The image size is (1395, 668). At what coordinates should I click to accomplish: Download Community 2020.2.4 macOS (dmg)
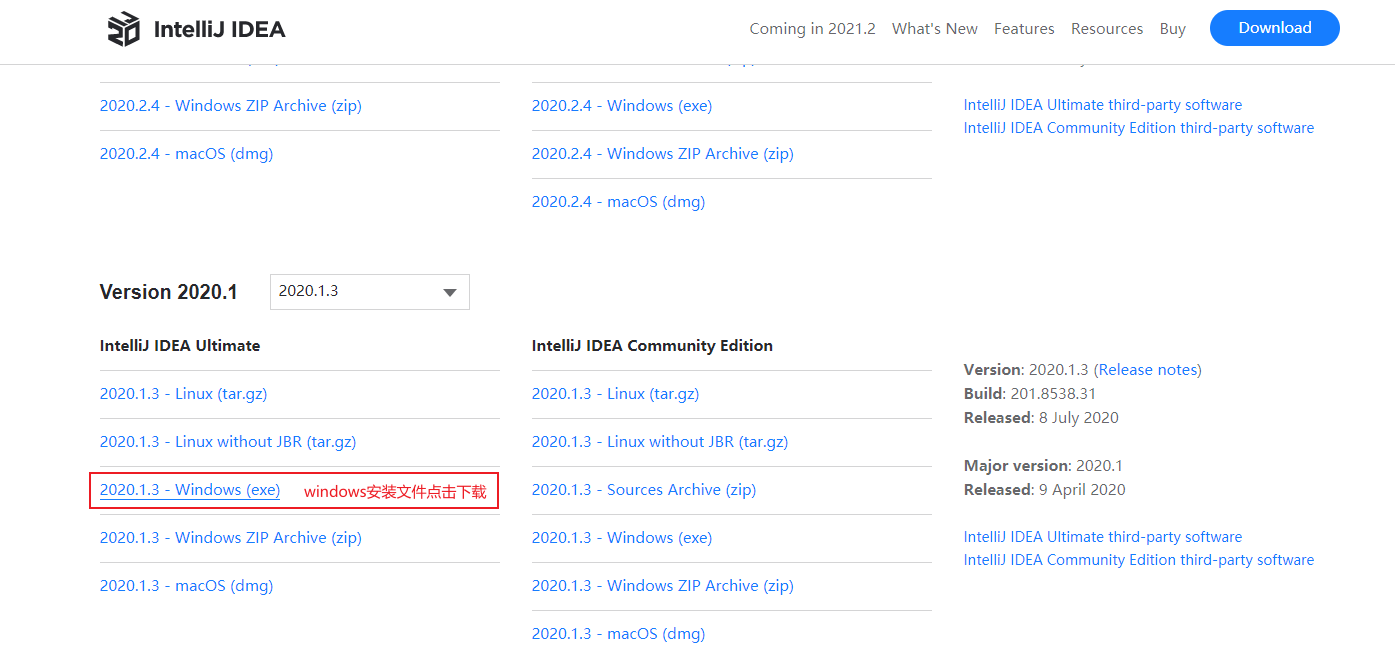619,202
